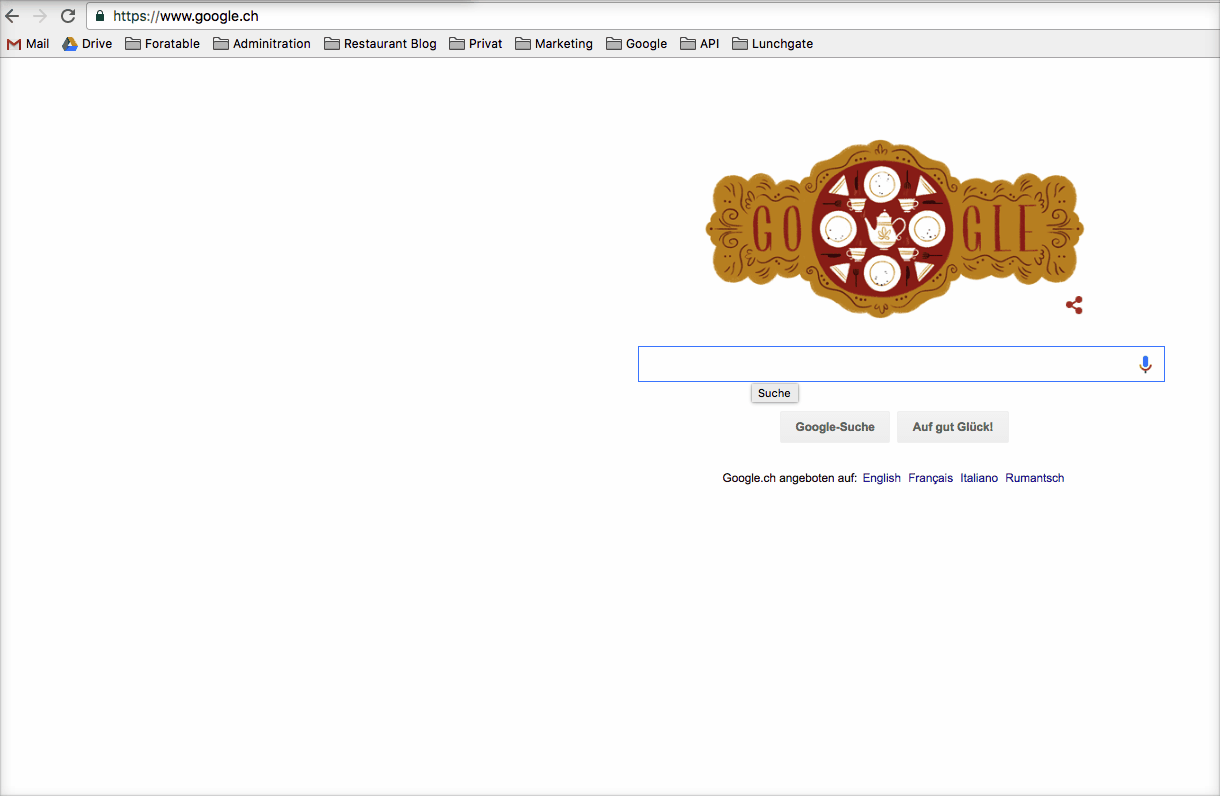The width and height of the screenshot is (1220, 796).
Task: Open the Marketing bookmark folder
Action: [554, 44]
